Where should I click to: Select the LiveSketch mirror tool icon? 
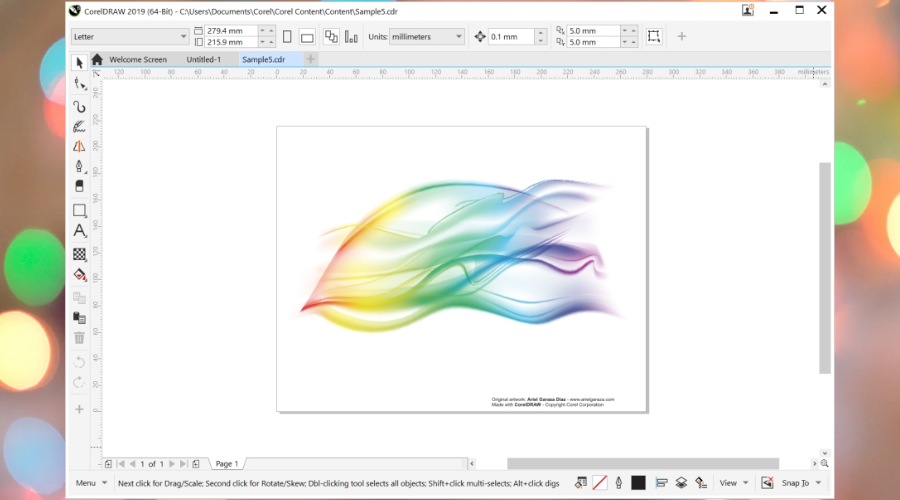pos(79,146)
